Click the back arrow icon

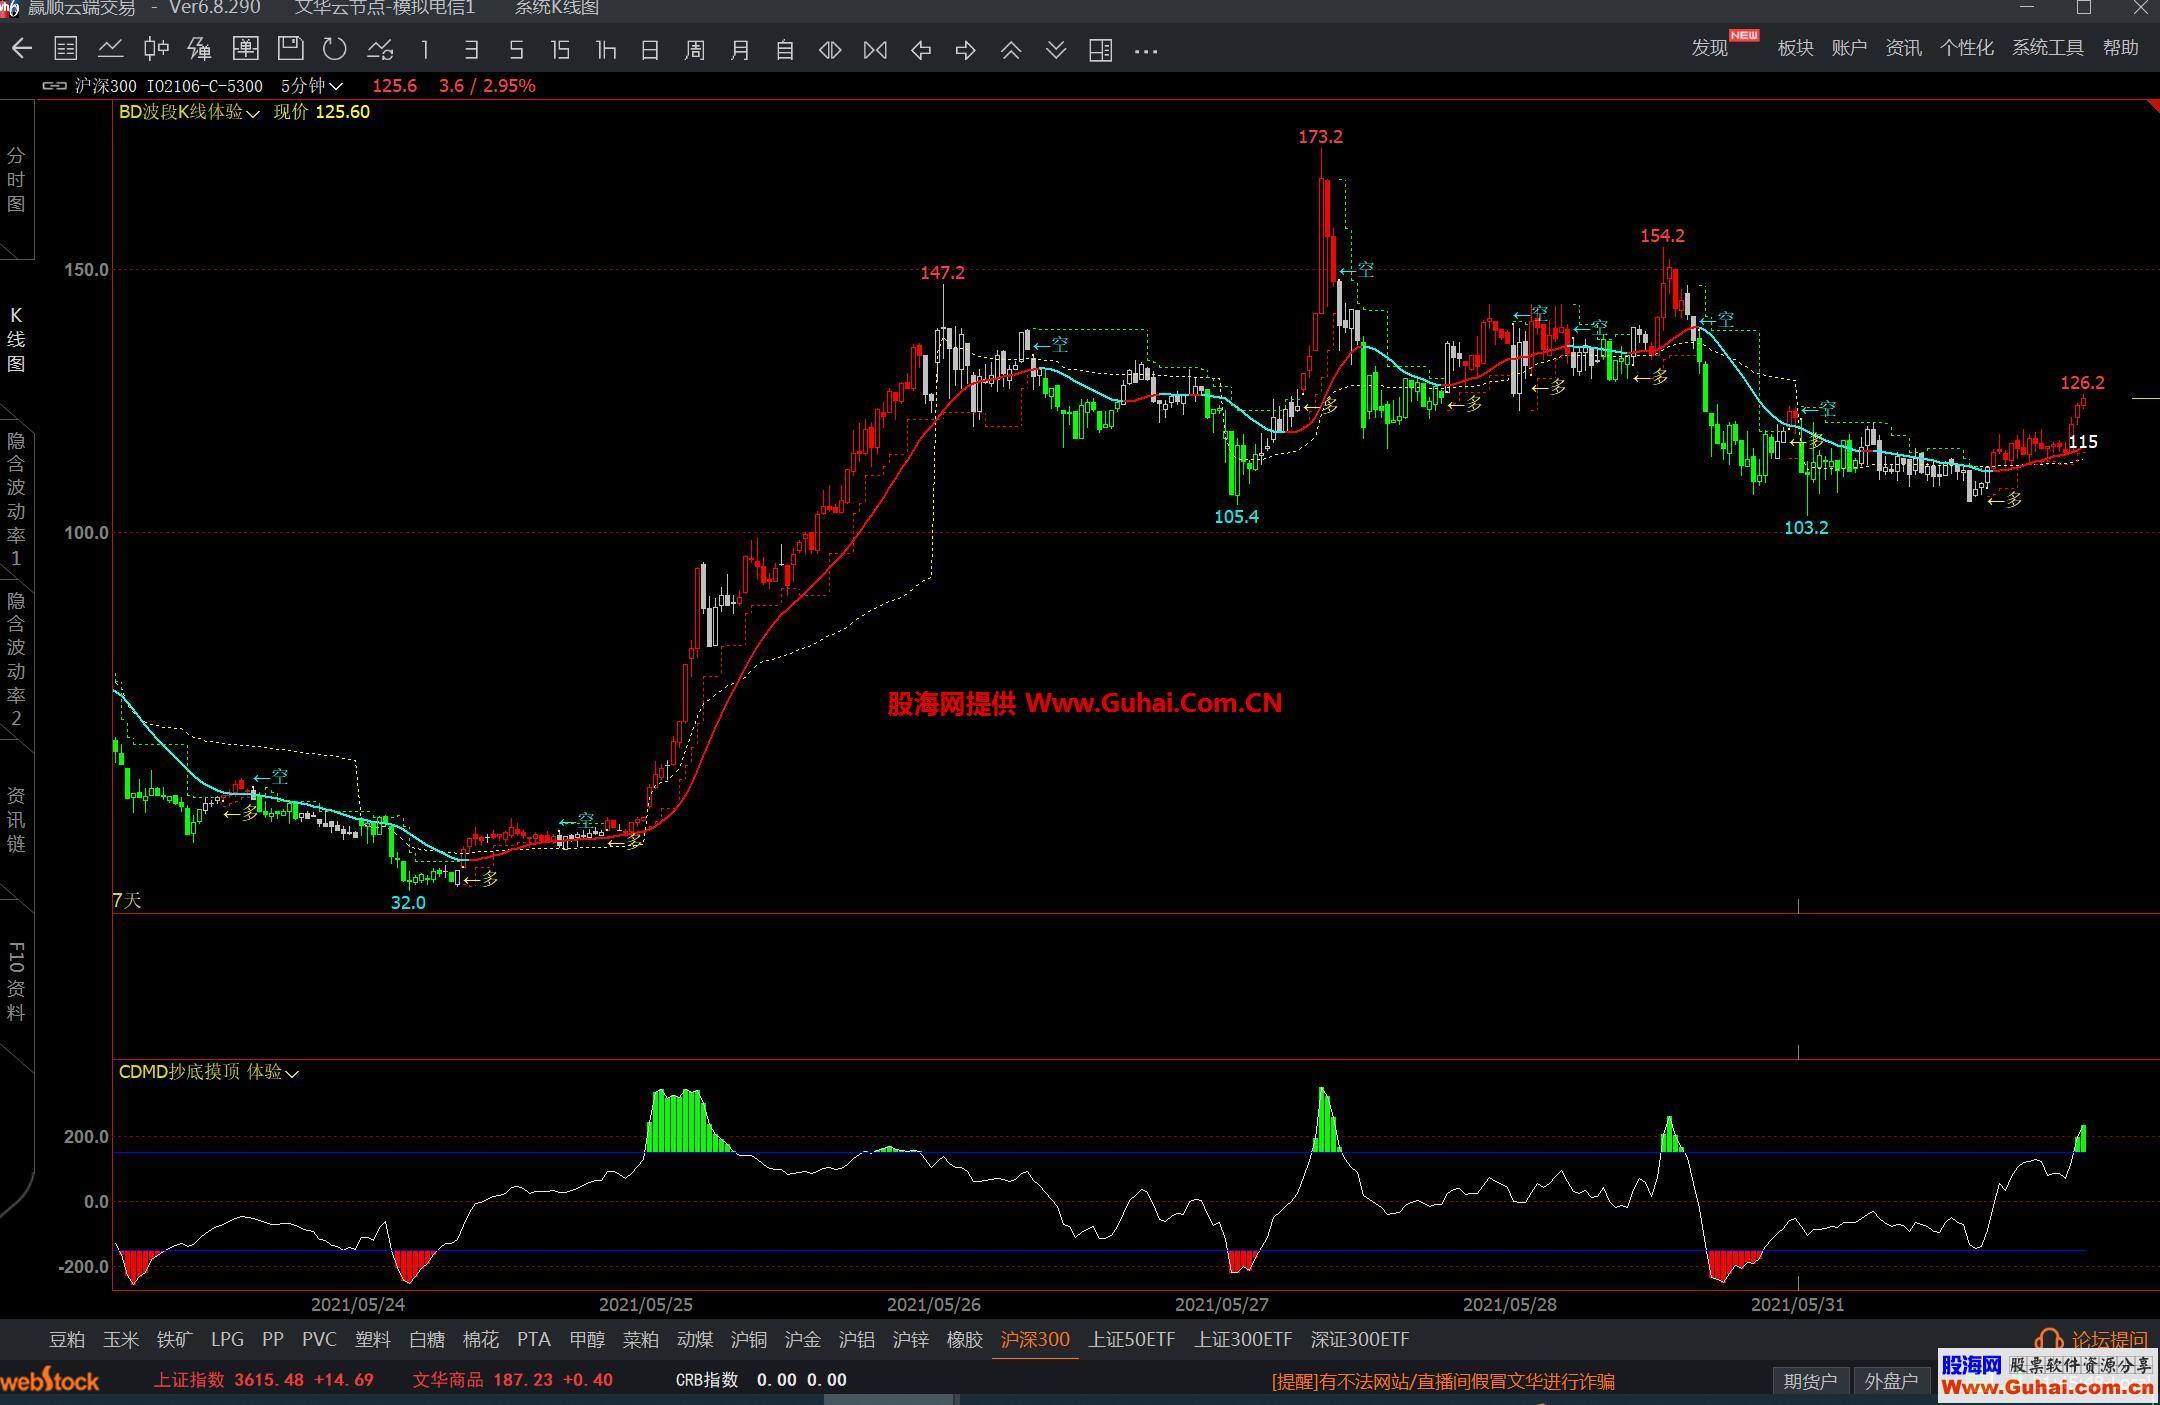(22, 49)
